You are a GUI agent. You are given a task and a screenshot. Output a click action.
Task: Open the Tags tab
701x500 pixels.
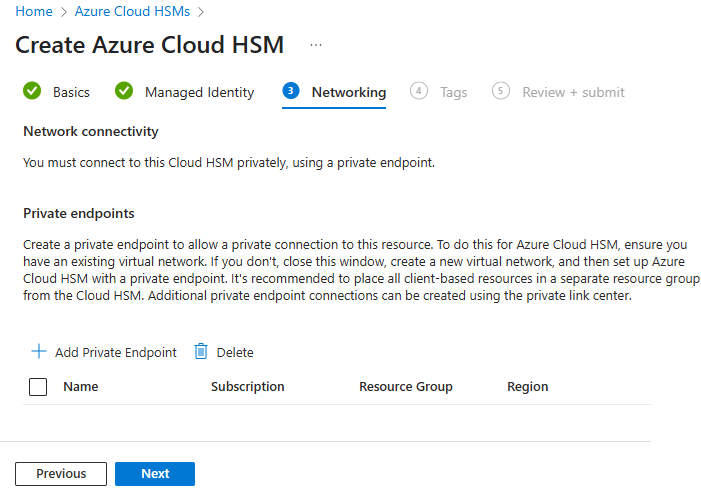pos(453,92)
